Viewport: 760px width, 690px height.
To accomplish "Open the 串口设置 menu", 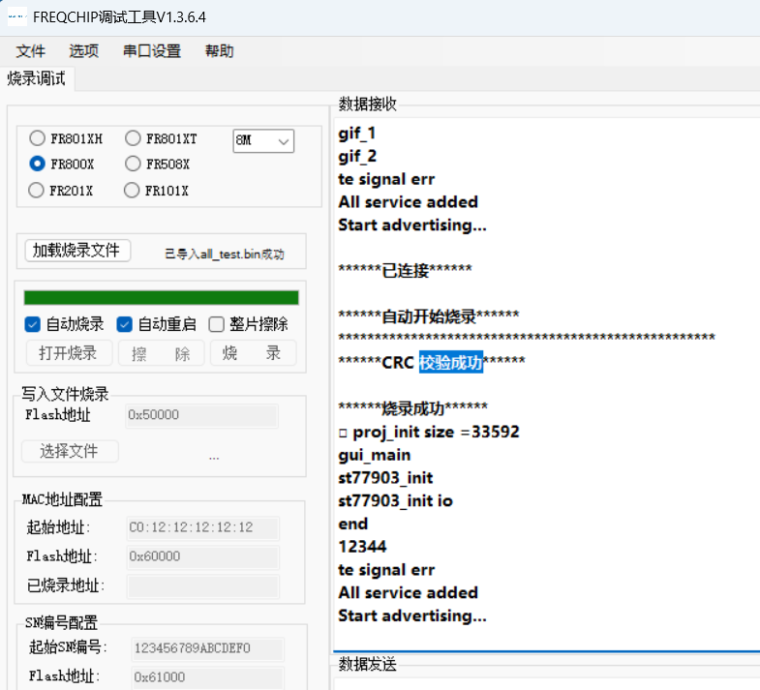I will (x=152, y=51).
